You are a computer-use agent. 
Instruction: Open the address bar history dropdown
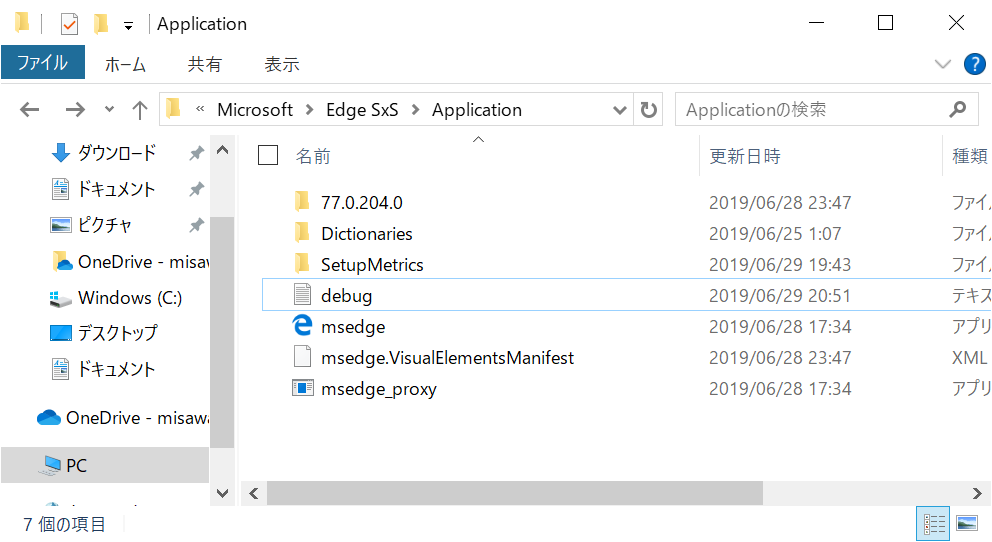(x=620, y=110)
